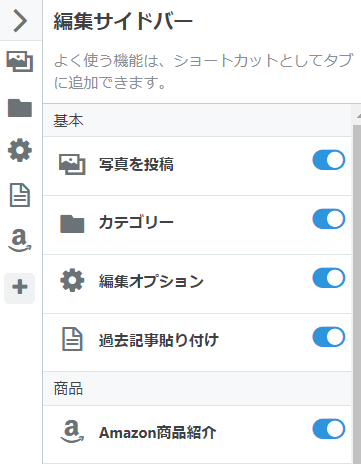
Task: Open the photo upload tab in left strip
Action: coord(20,61)
